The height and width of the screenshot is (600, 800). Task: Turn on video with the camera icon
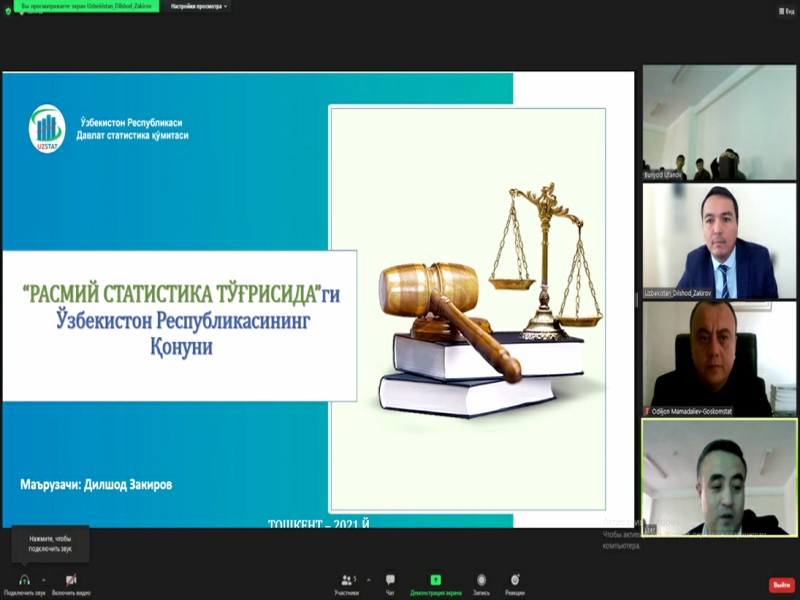point(71,580)
